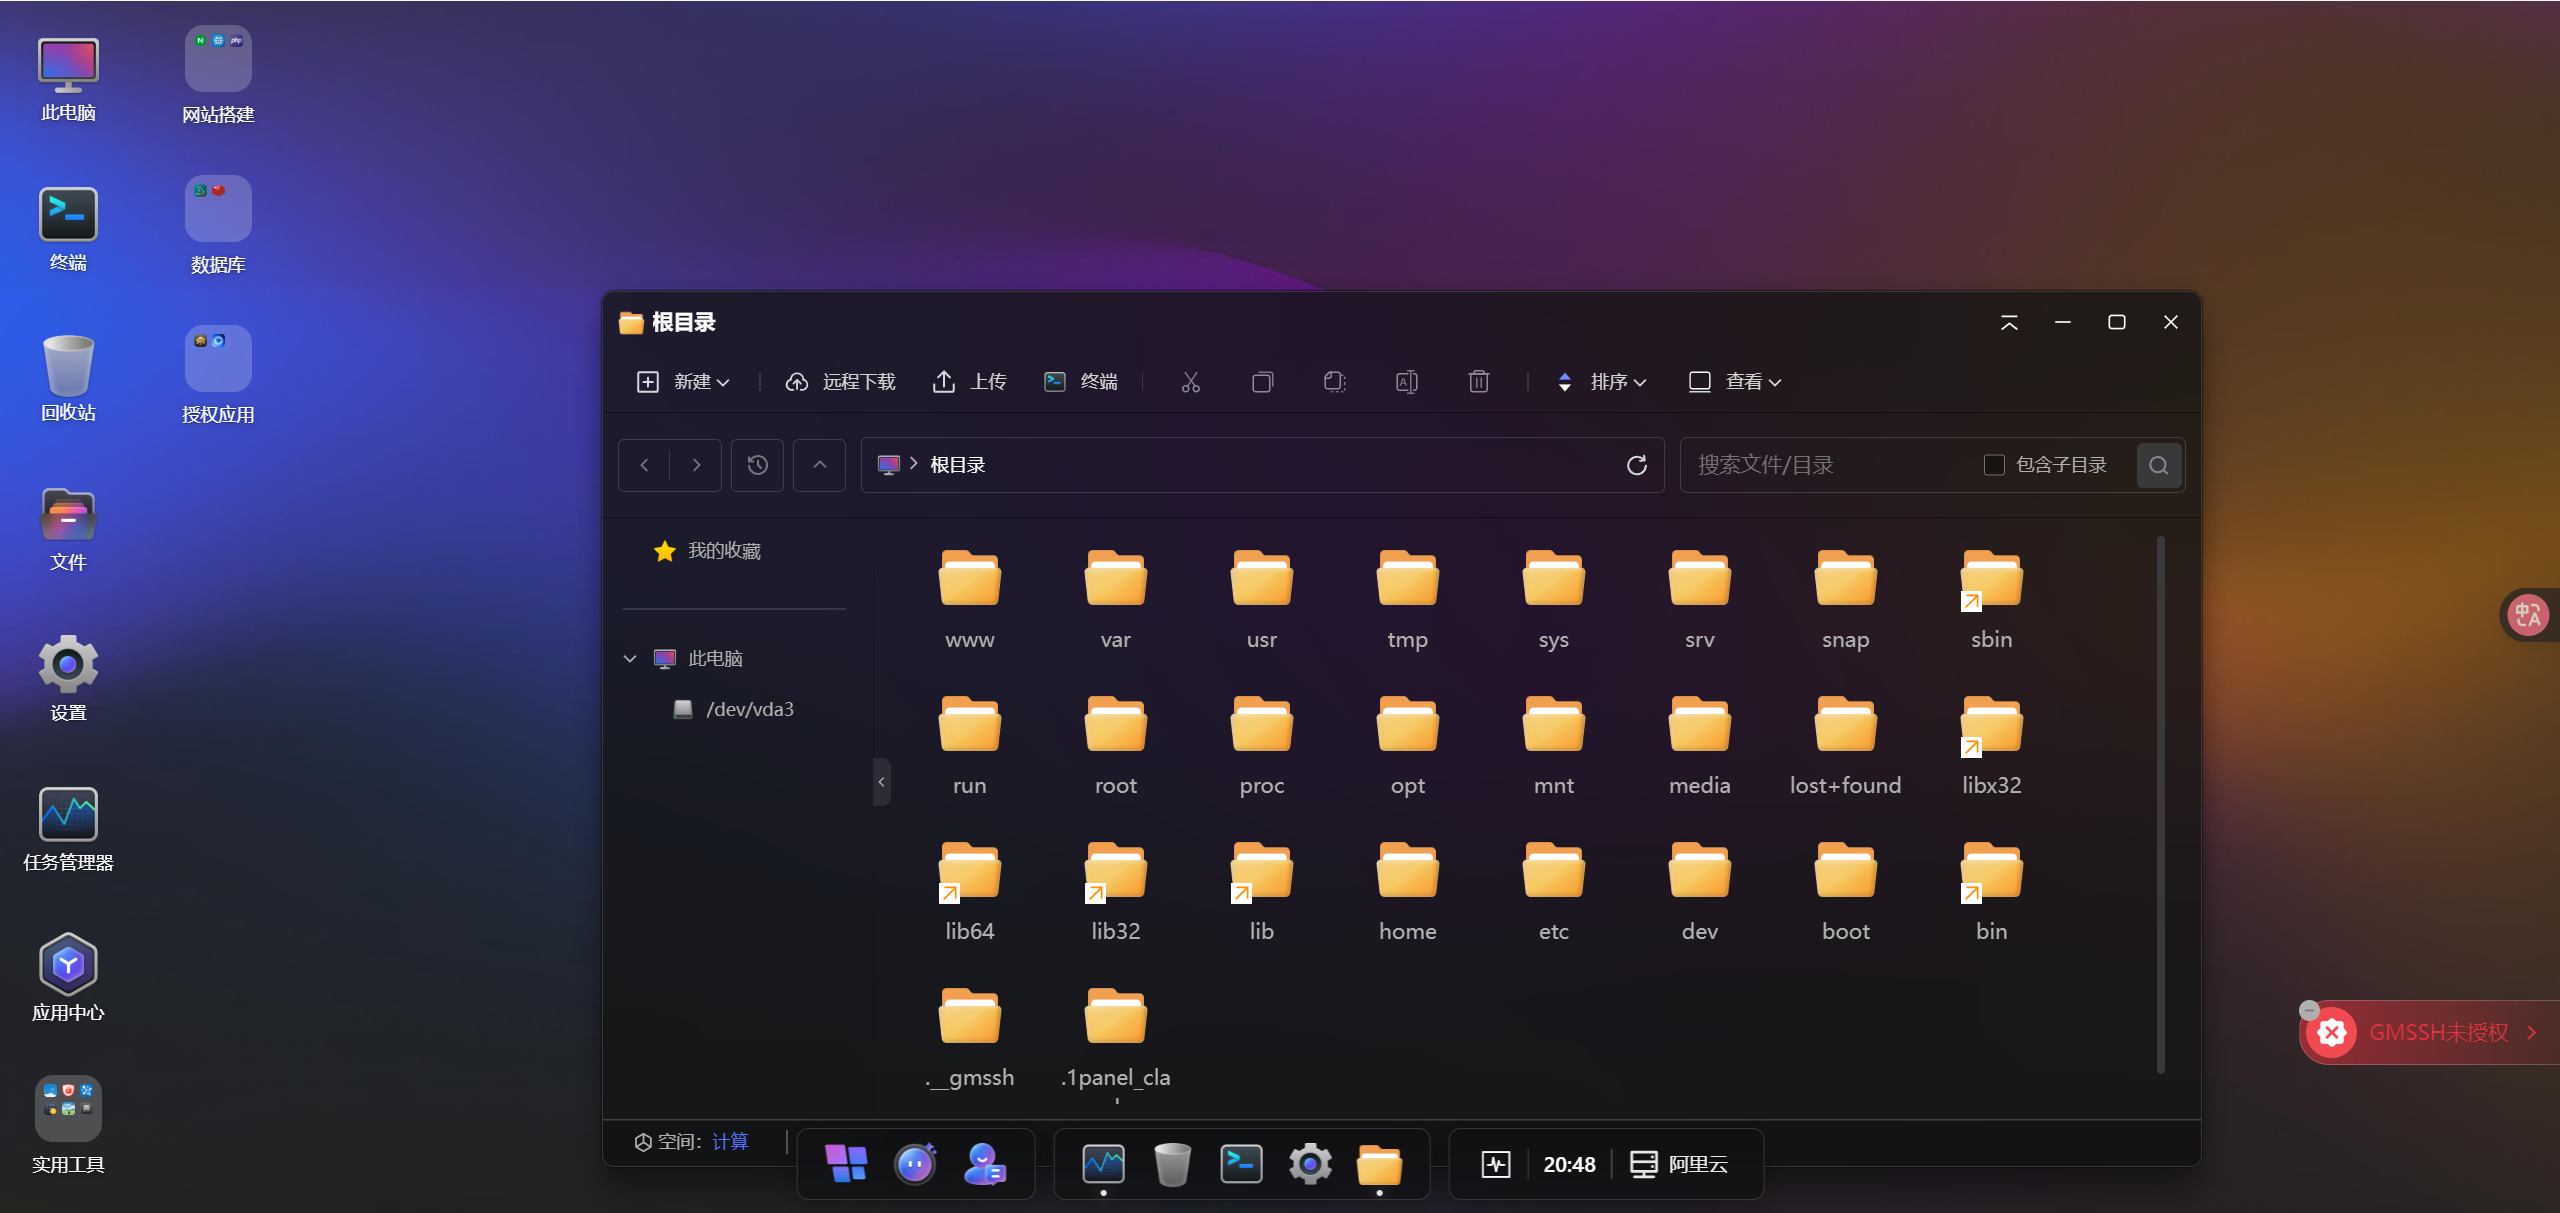Image resolution: width=2560 pixels, height=1213 pixels.
Task: Click the cut scissors icon in toolbar
Action: [x=1190, y=382]
